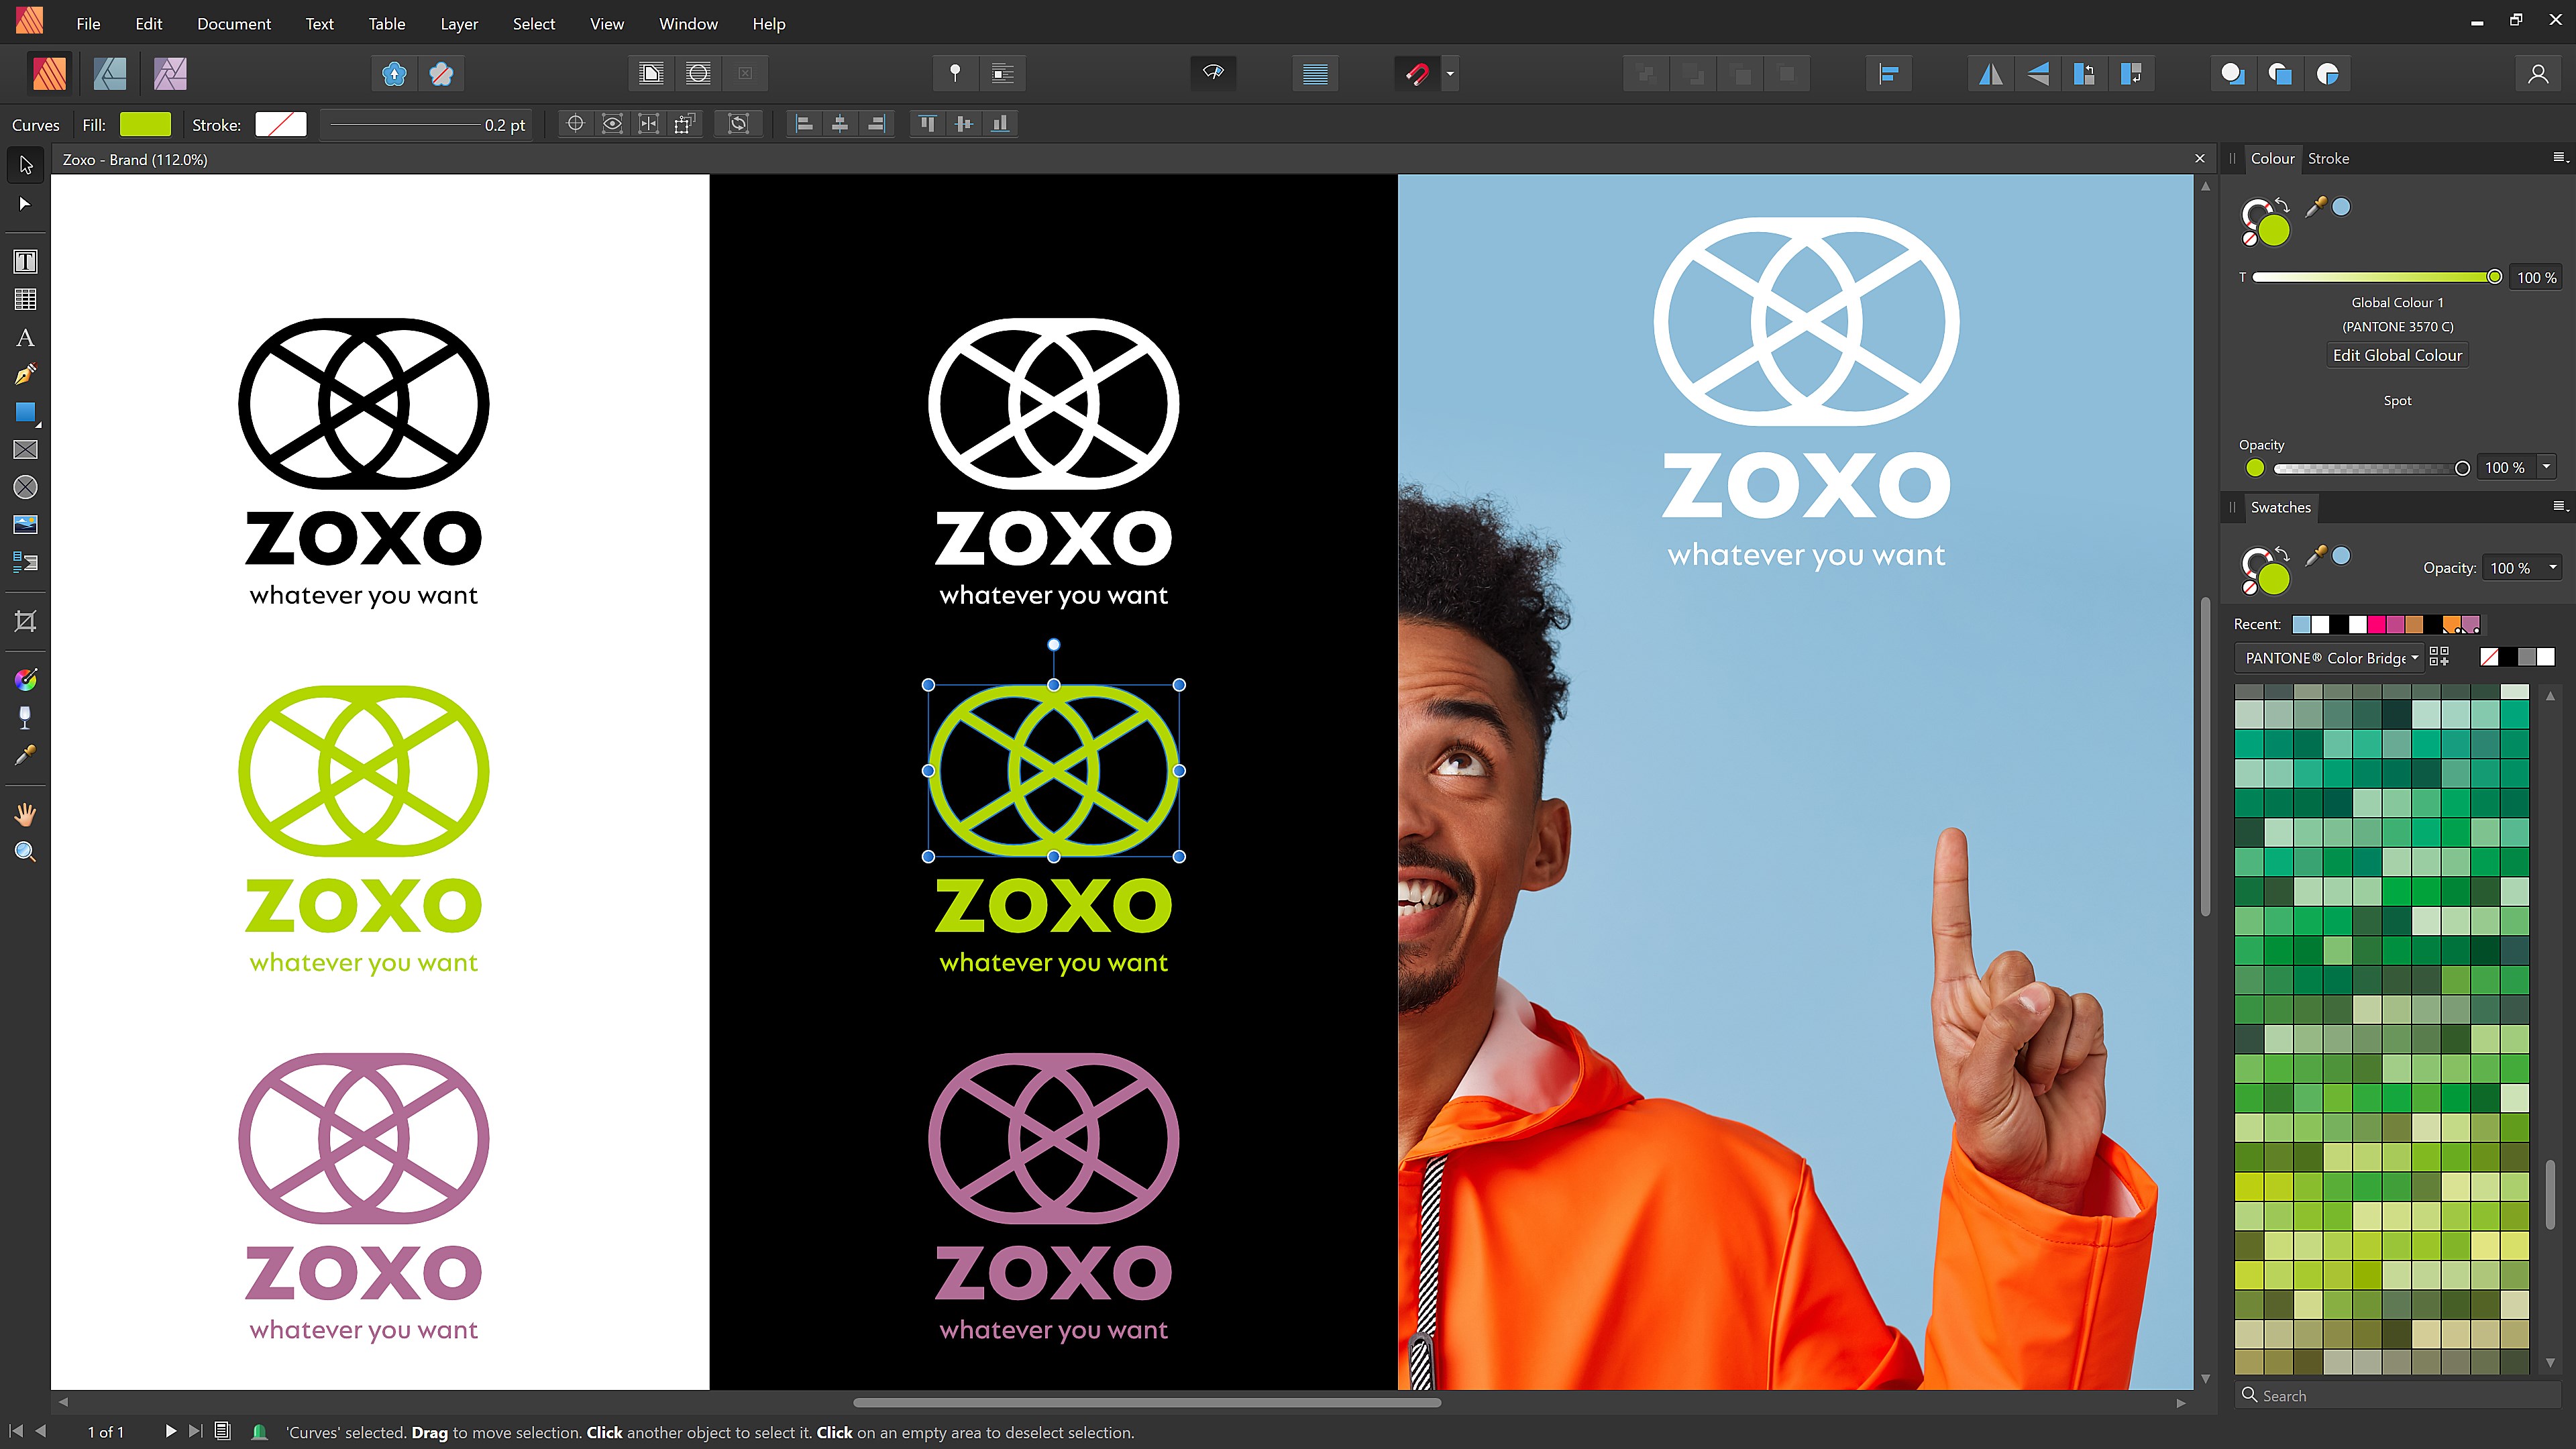Select the Frame Text tool
Screen dimensions: 2576x1449
[25, 262]
